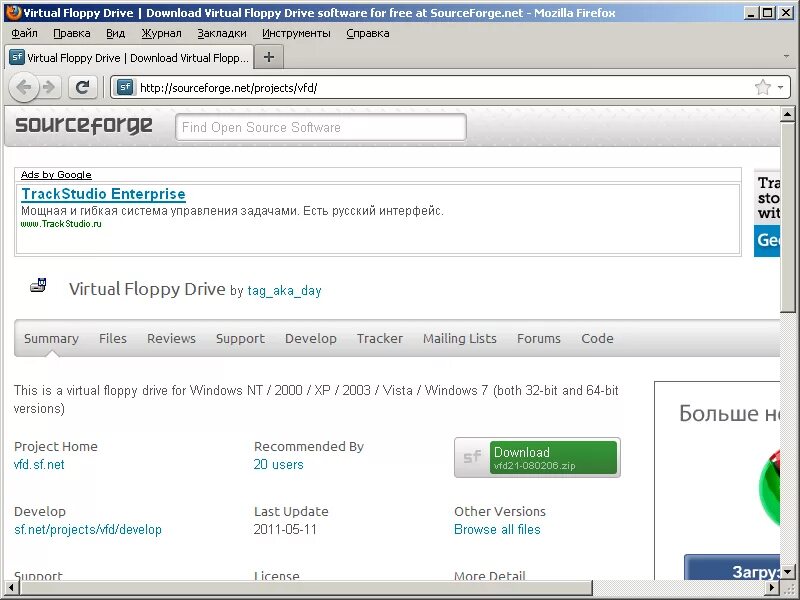Switch to the Files project tab

pos(113,338)
